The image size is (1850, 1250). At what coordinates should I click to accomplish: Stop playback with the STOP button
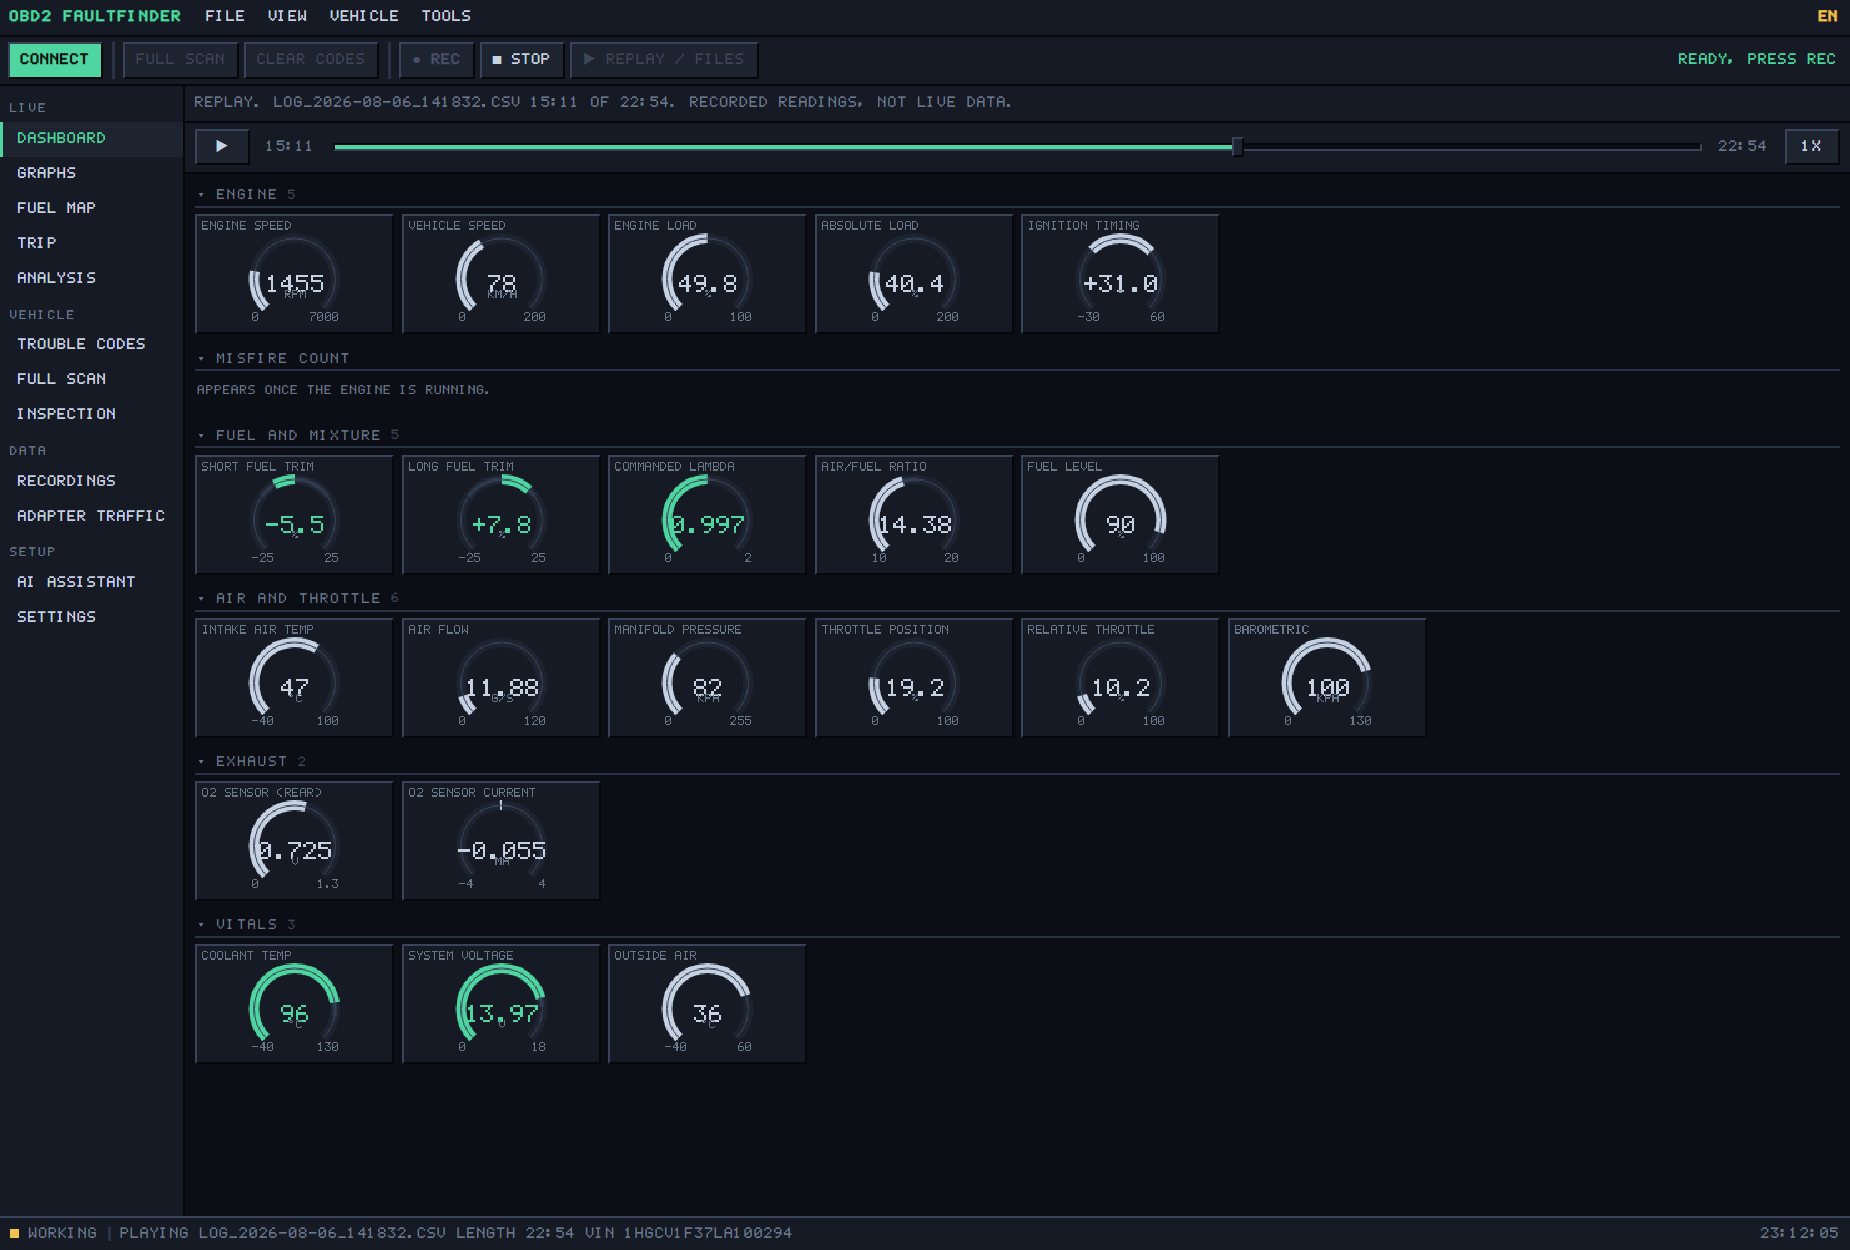521,59
